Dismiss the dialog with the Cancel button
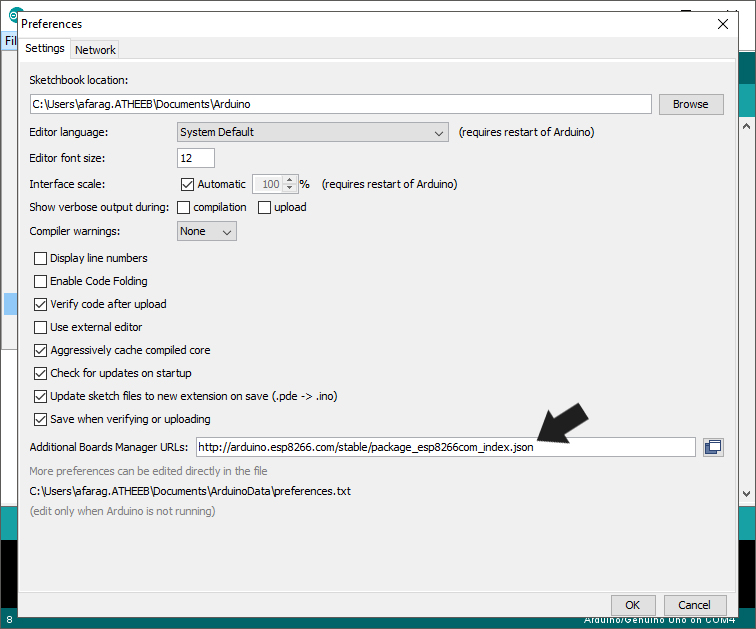 694,605
